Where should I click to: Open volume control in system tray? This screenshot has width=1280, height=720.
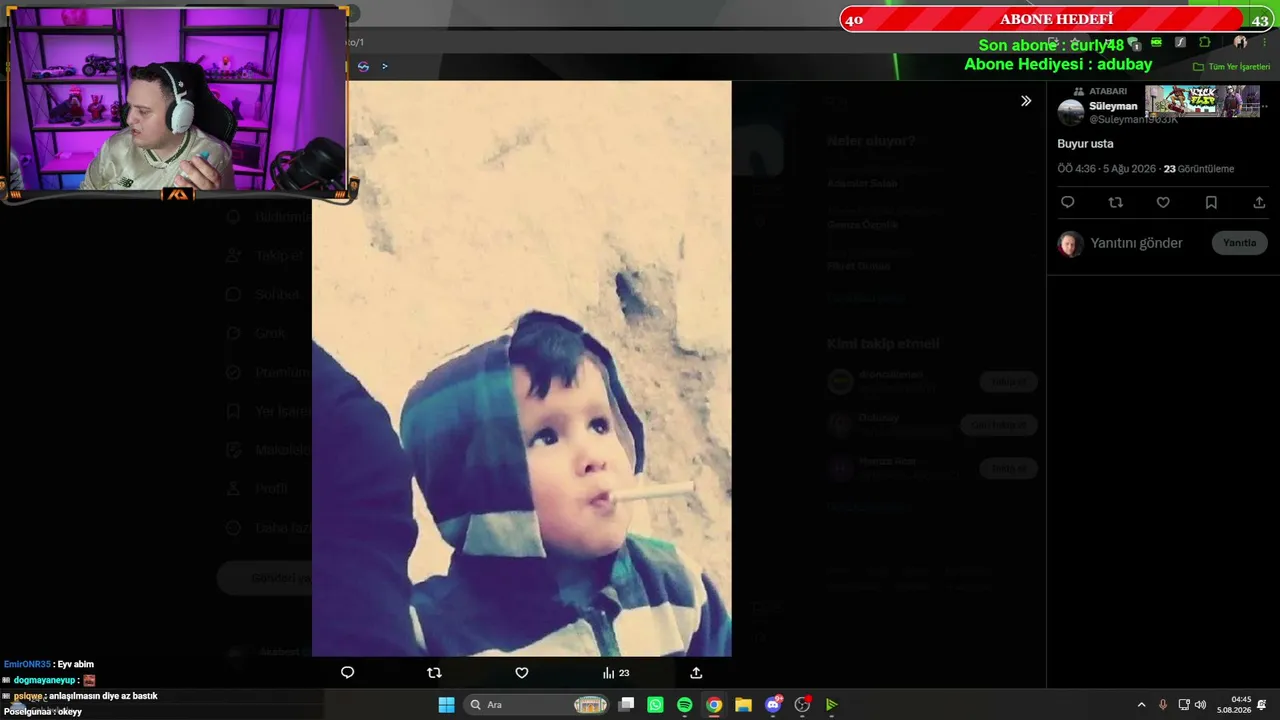coord(1200,705)
